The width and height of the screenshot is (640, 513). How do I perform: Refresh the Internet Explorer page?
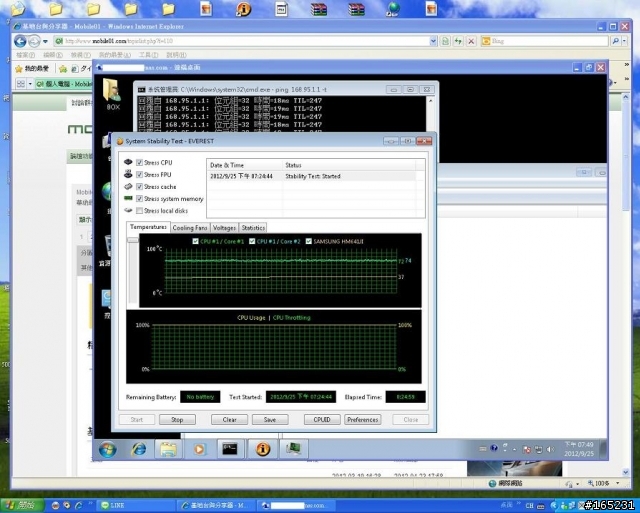[458, 41]
